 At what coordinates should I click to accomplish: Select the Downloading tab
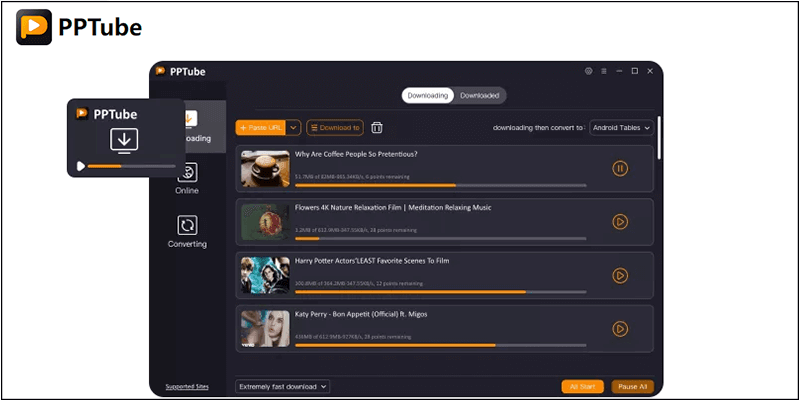tap(428, 95)
